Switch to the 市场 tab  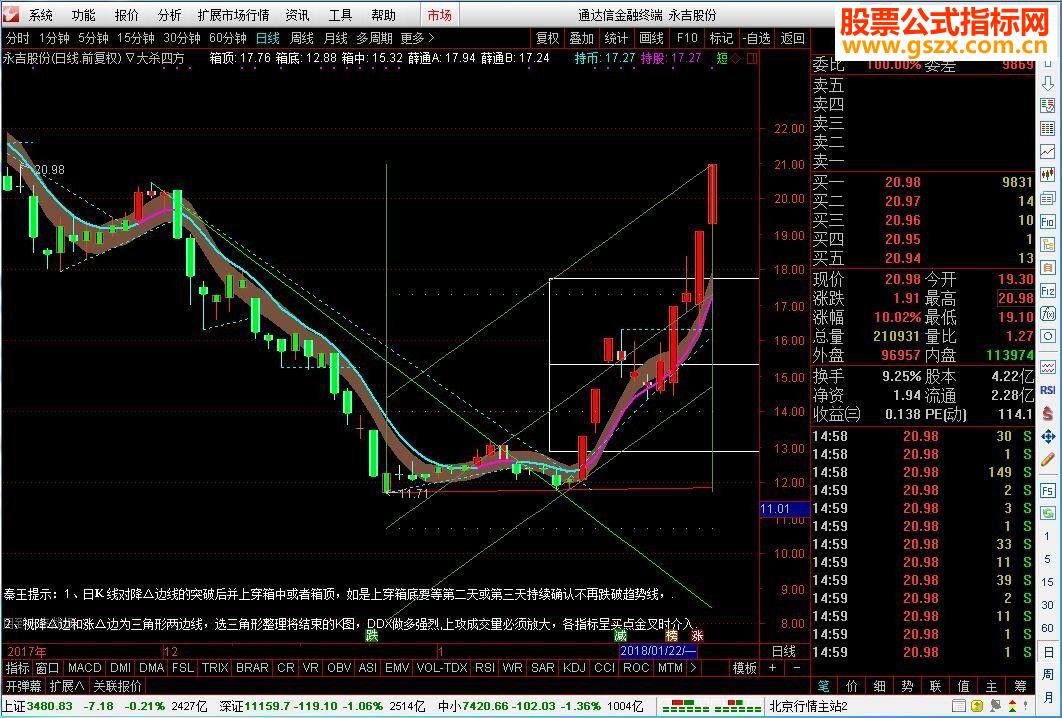(440, 15)
